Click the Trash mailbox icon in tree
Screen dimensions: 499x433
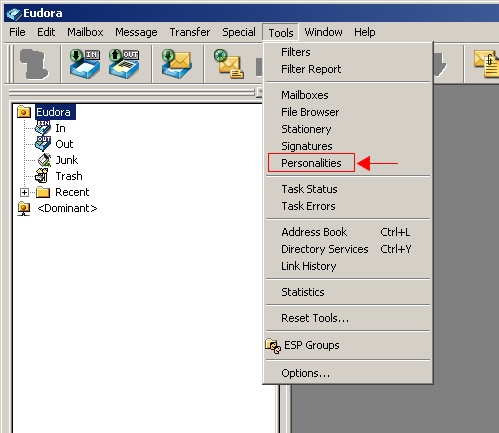coord(42,176)
